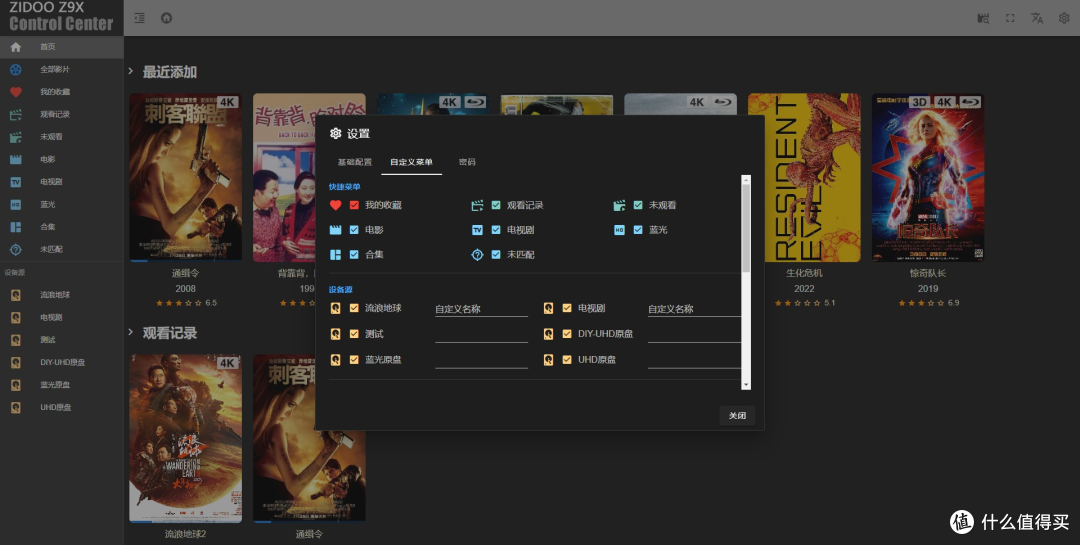
Task: Expand the 最近添加 section chevron
Action: click(x=130, y=71)
